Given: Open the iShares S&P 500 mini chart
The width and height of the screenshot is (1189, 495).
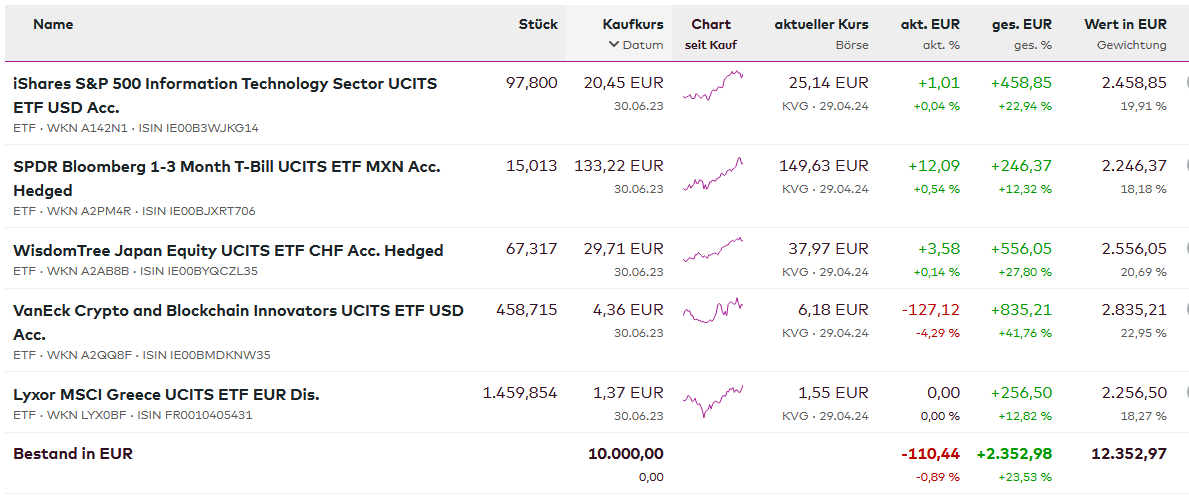Looking at the screenshot, I should [713, 87].
